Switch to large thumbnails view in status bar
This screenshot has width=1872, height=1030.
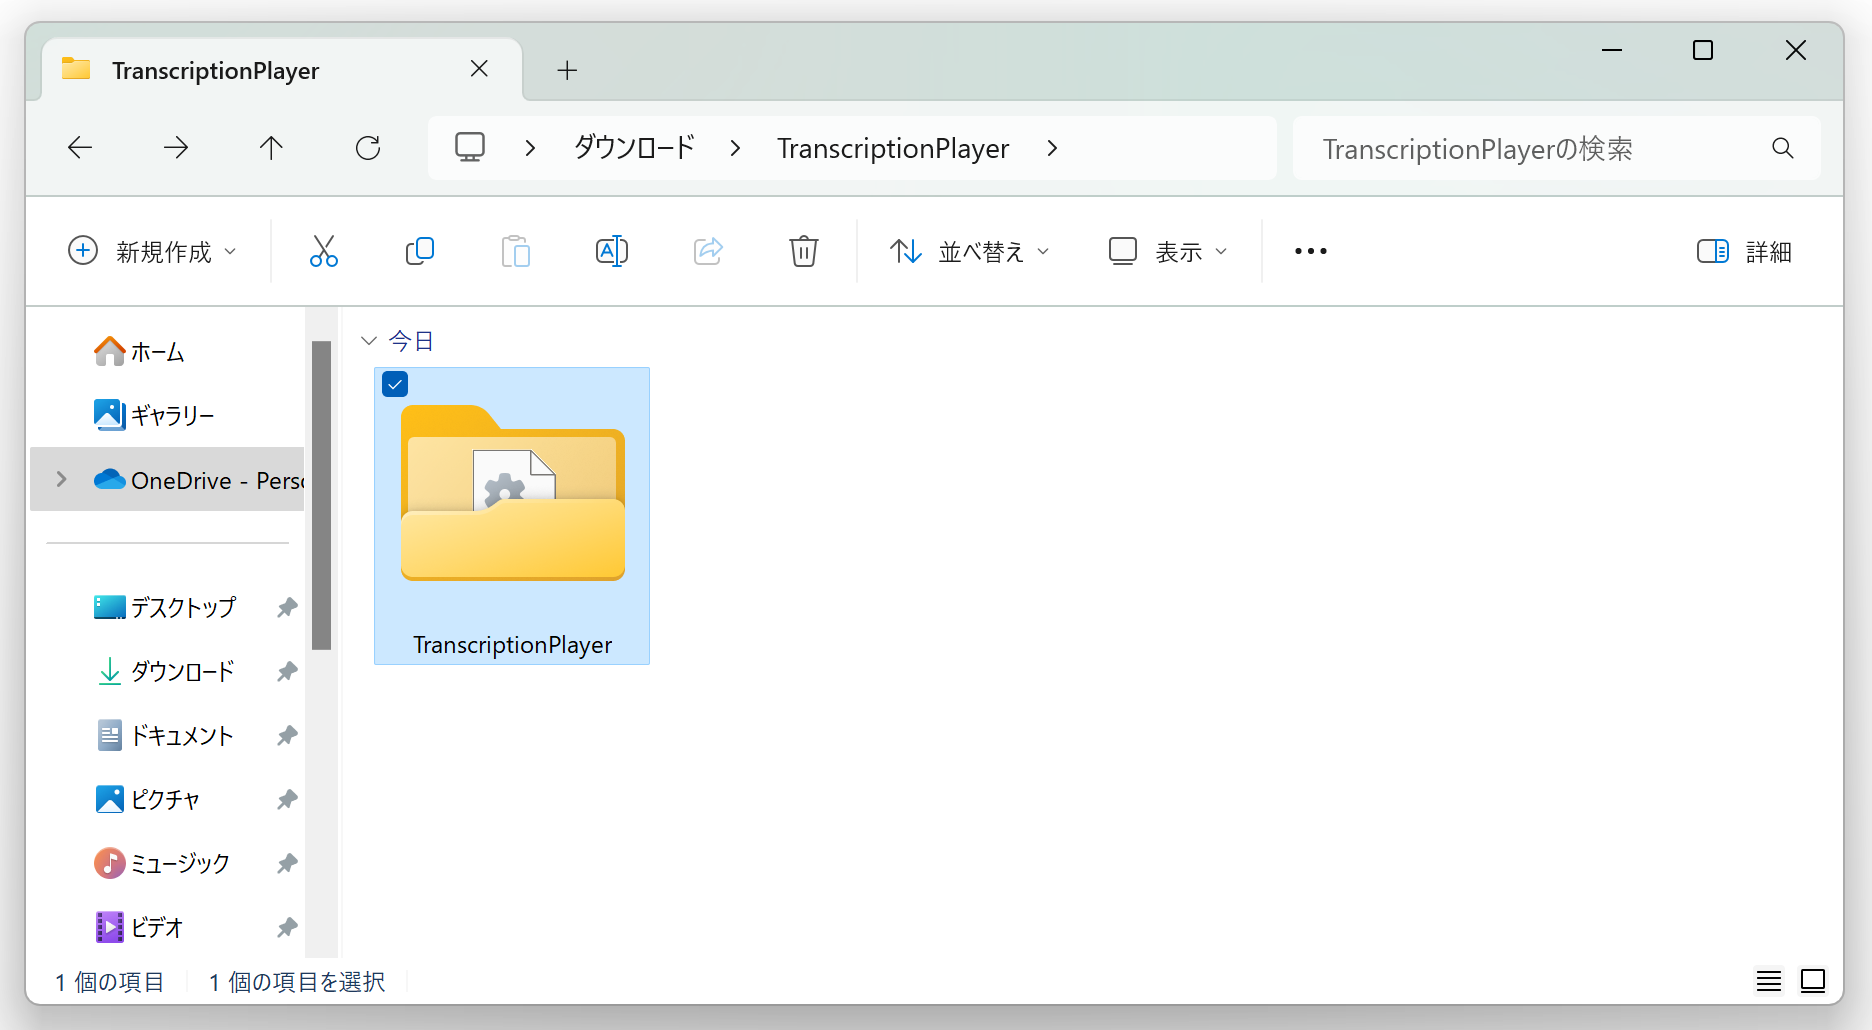click(1813, 981)
